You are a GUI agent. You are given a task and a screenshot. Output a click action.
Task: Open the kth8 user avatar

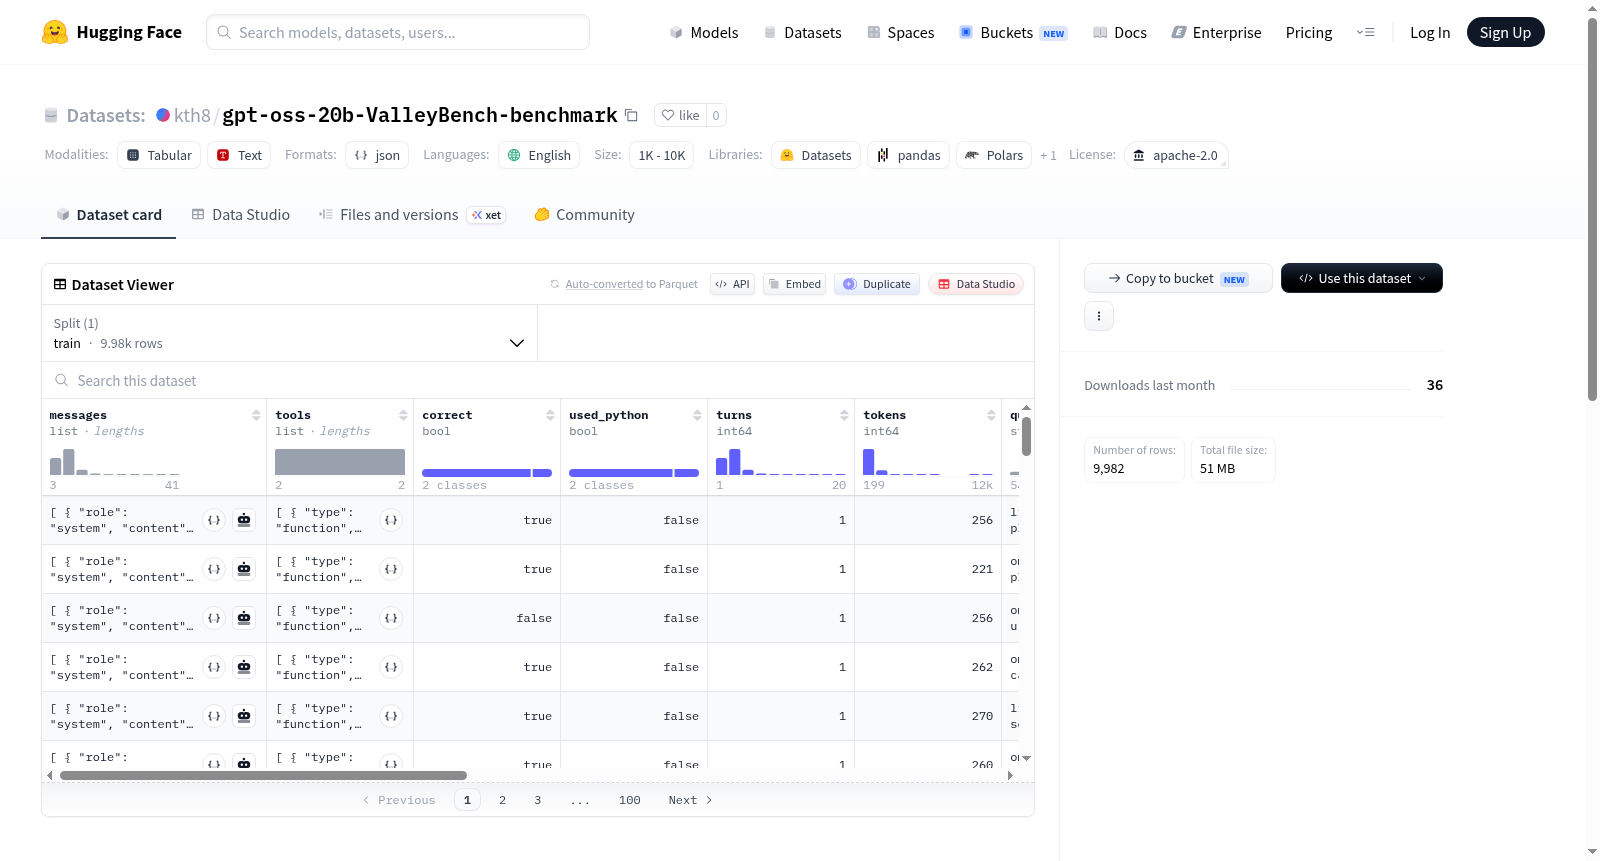coord(163,115)
